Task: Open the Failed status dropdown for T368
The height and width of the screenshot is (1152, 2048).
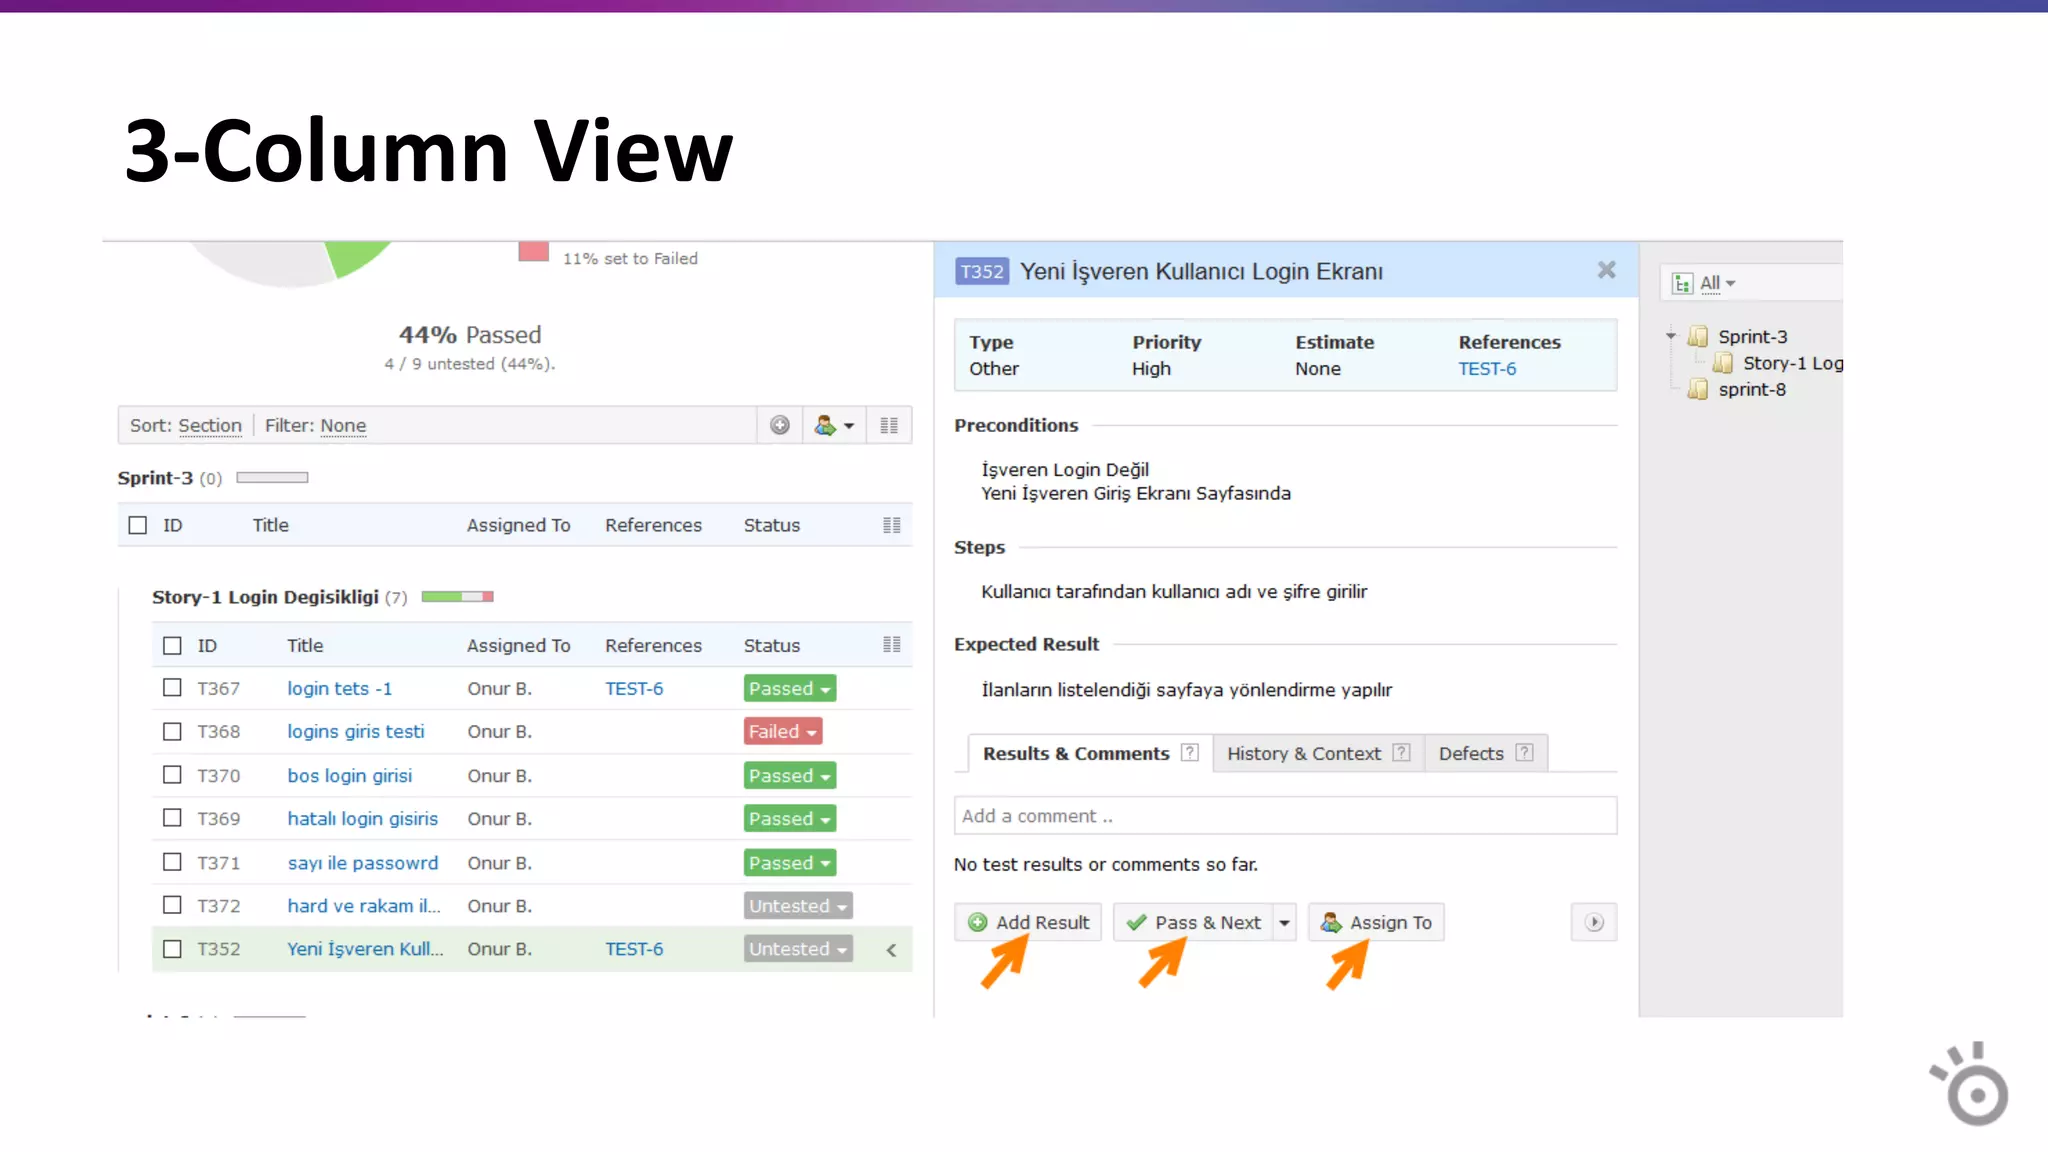Action: (783, 732)
